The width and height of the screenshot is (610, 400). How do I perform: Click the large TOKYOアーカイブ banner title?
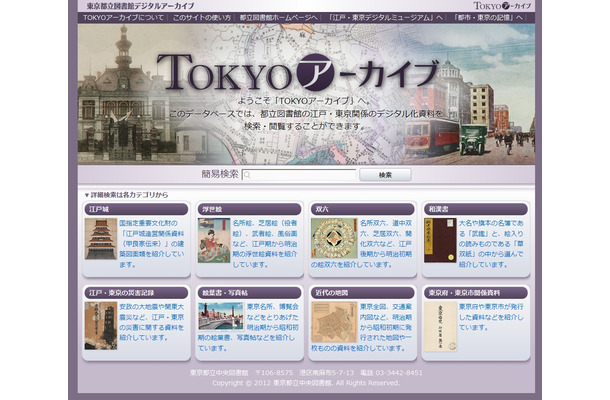tap(297, 73)
